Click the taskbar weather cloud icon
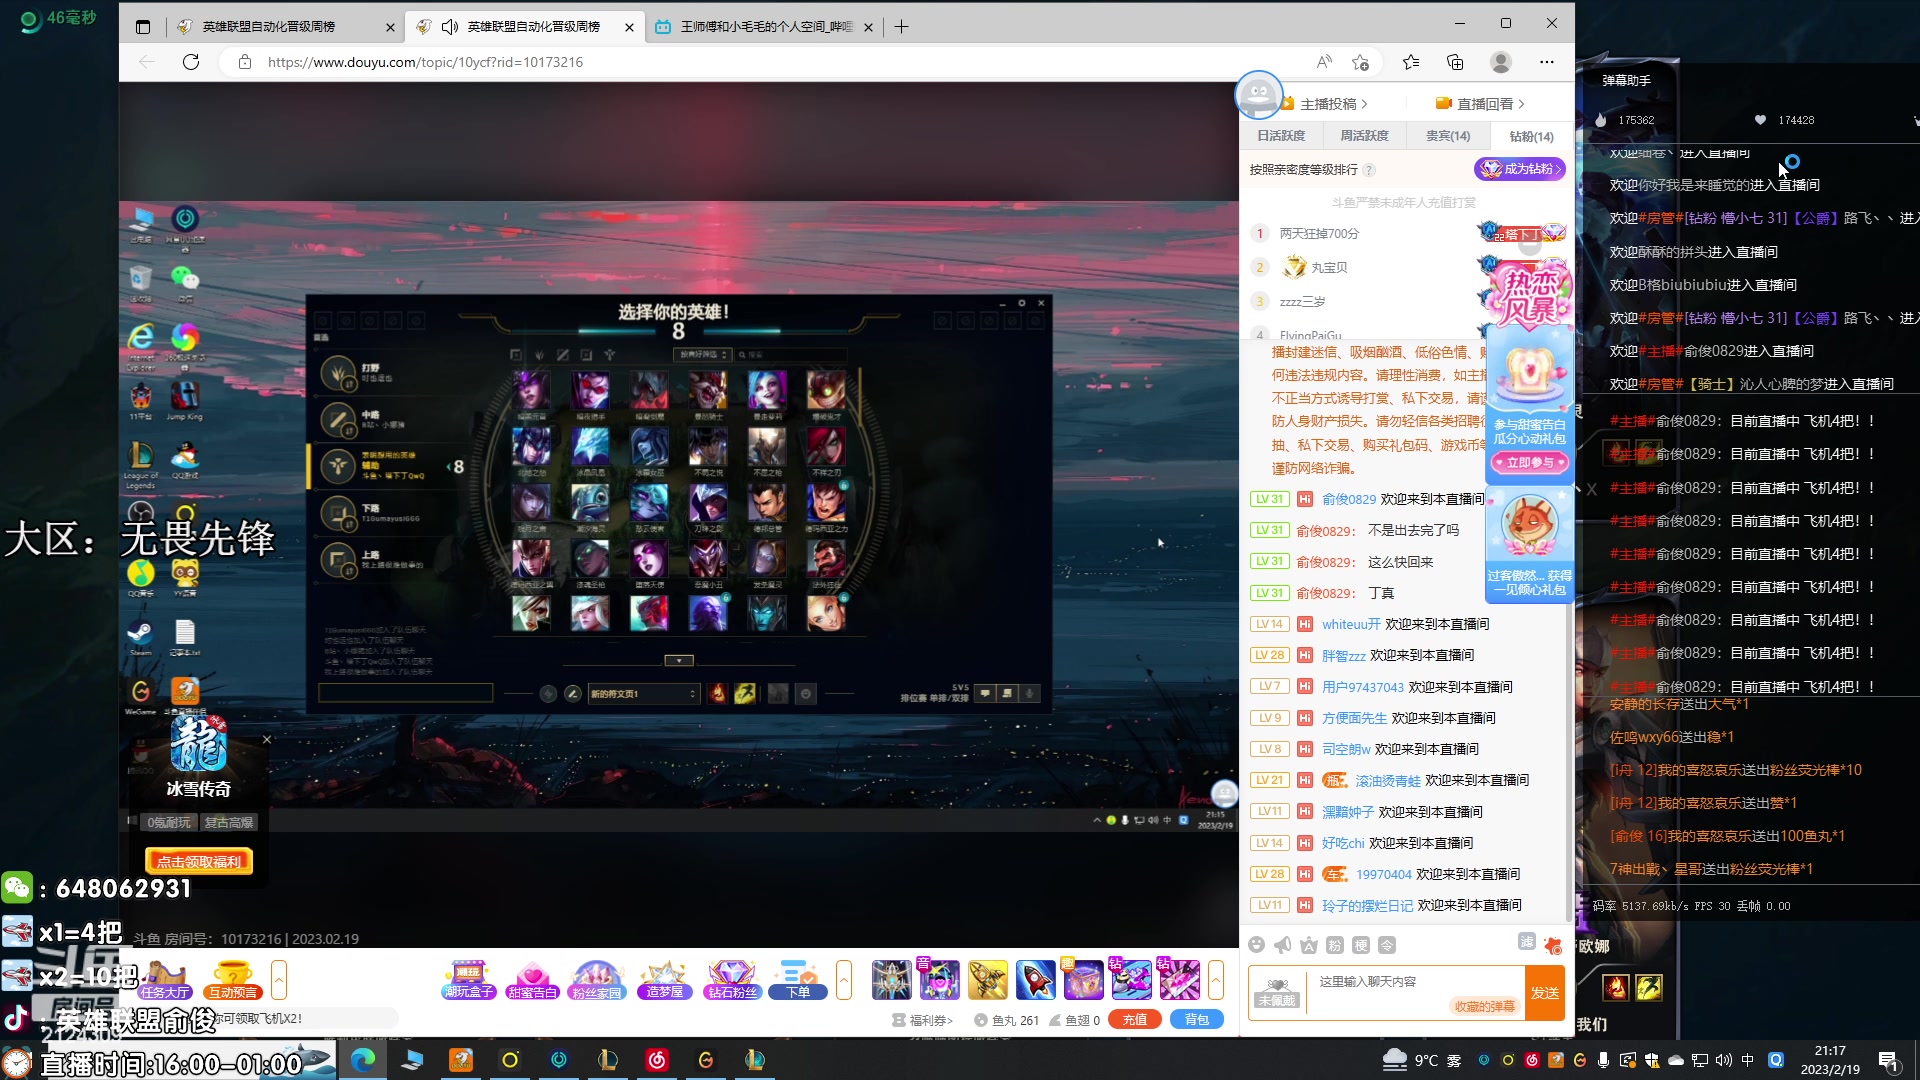This screenshot has width=1920, height=1080. [1394, 1060]
